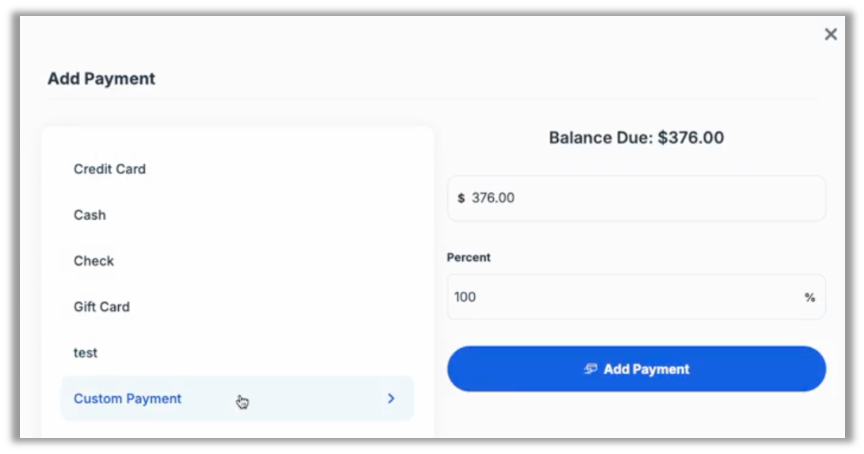Click the Add Payment dialog title
Viewport: 864px width, 454px height.
[101, 79]
